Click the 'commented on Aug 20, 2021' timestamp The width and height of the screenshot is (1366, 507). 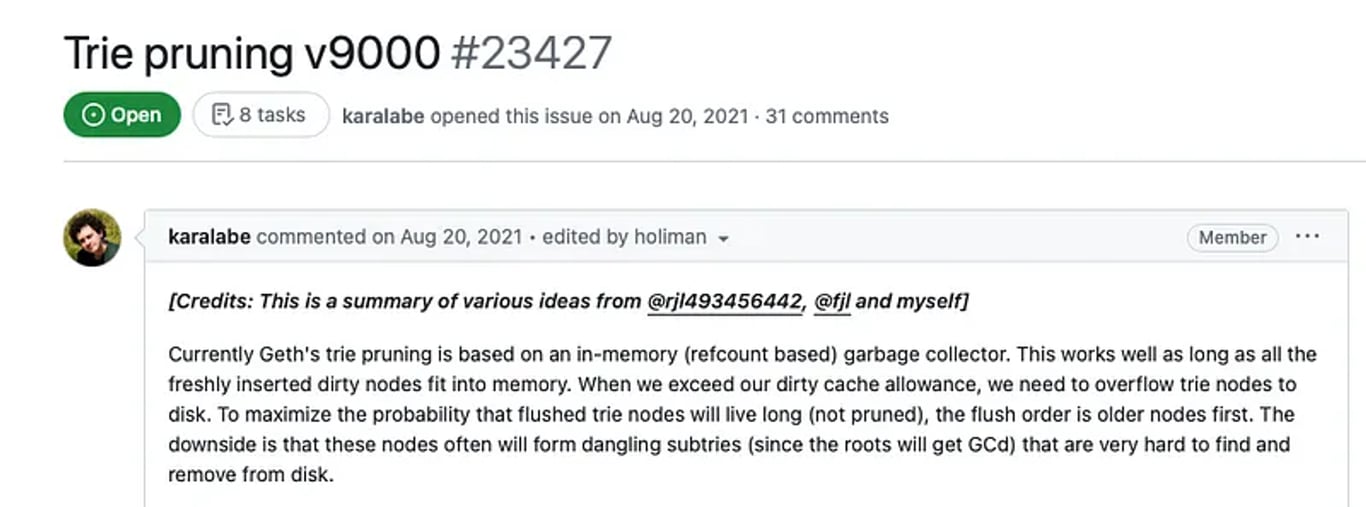tap(390, 237)
